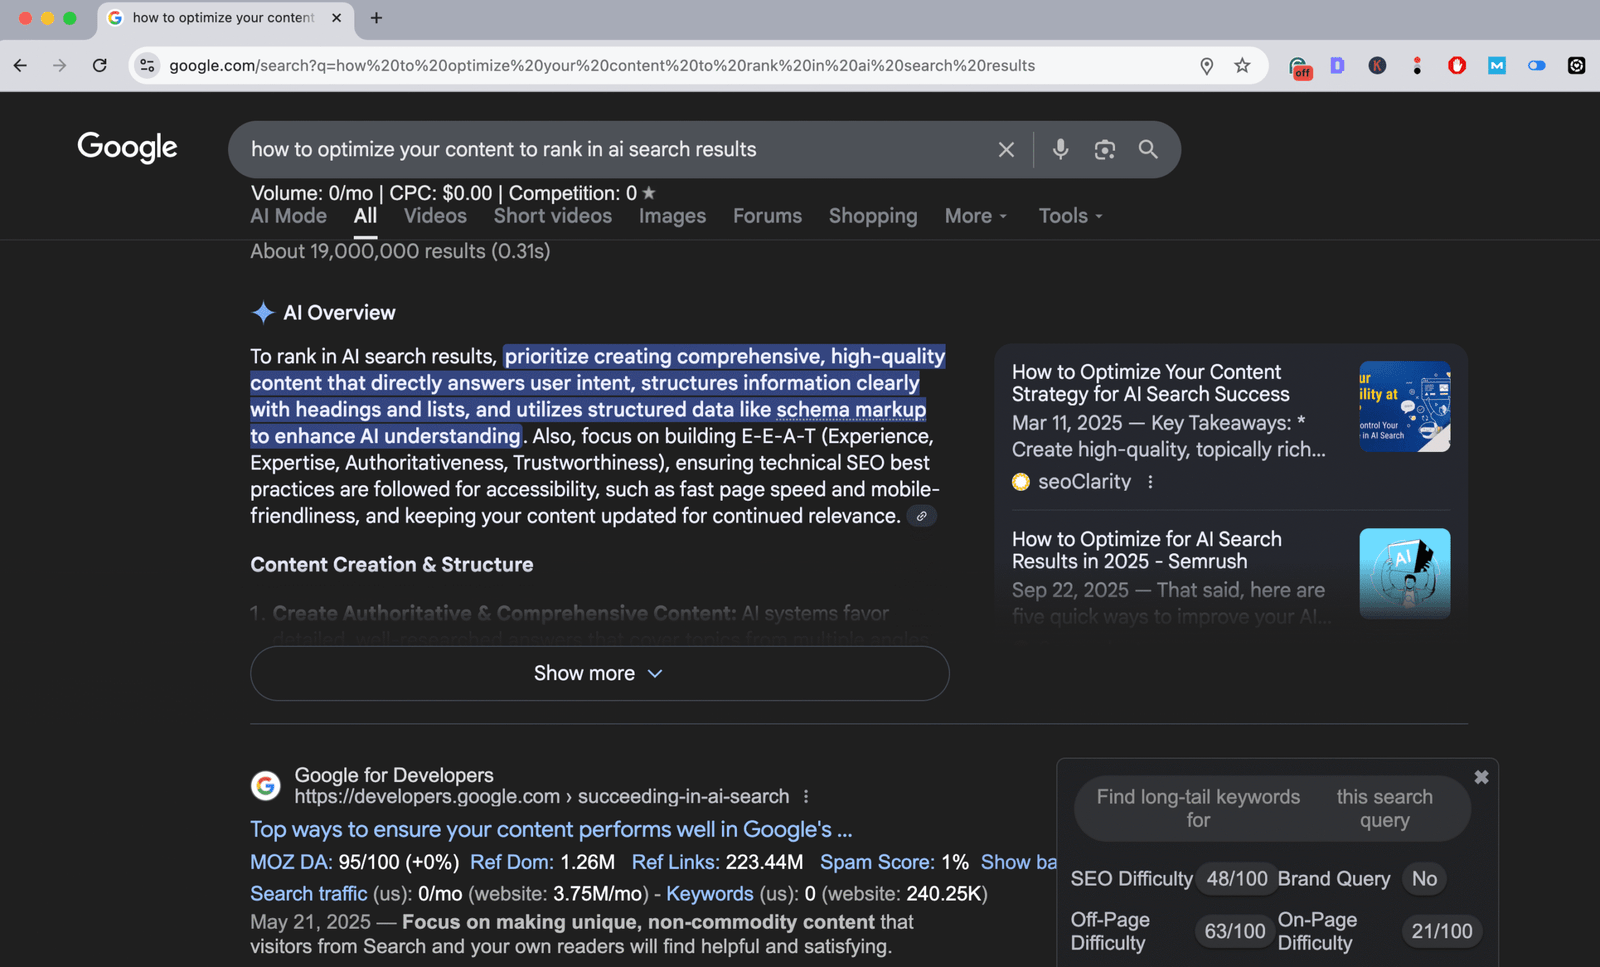Open the Tools dropdown
The image size is (1600, 967).
tap(1070, 216)
